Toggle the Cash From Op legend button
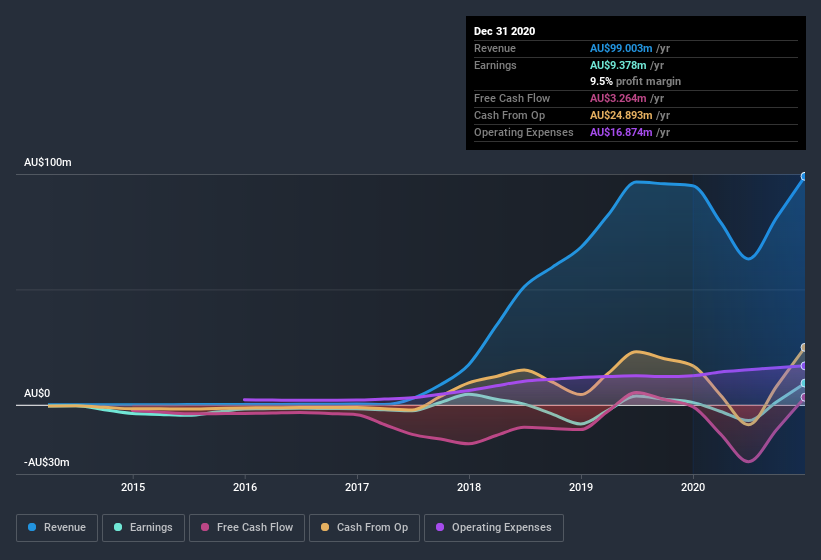 364,528
